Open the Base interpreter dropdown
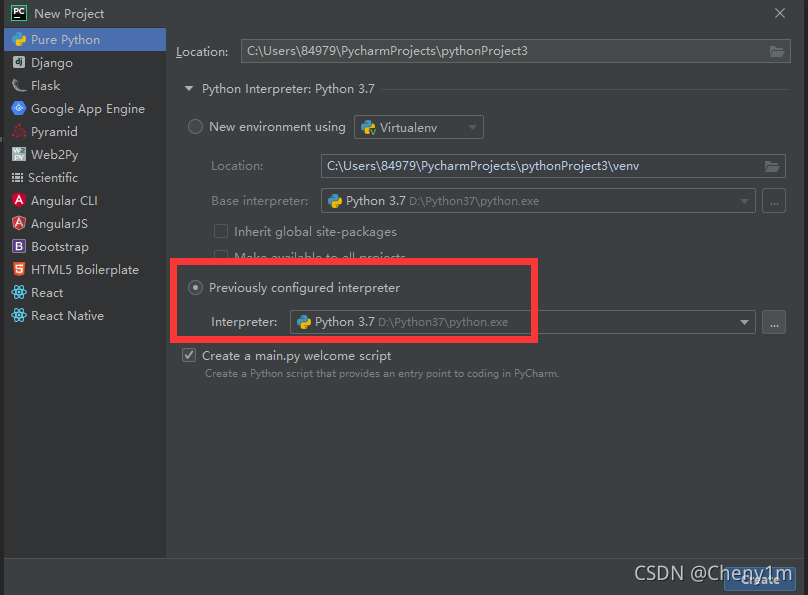 click(x=538, y=201)
